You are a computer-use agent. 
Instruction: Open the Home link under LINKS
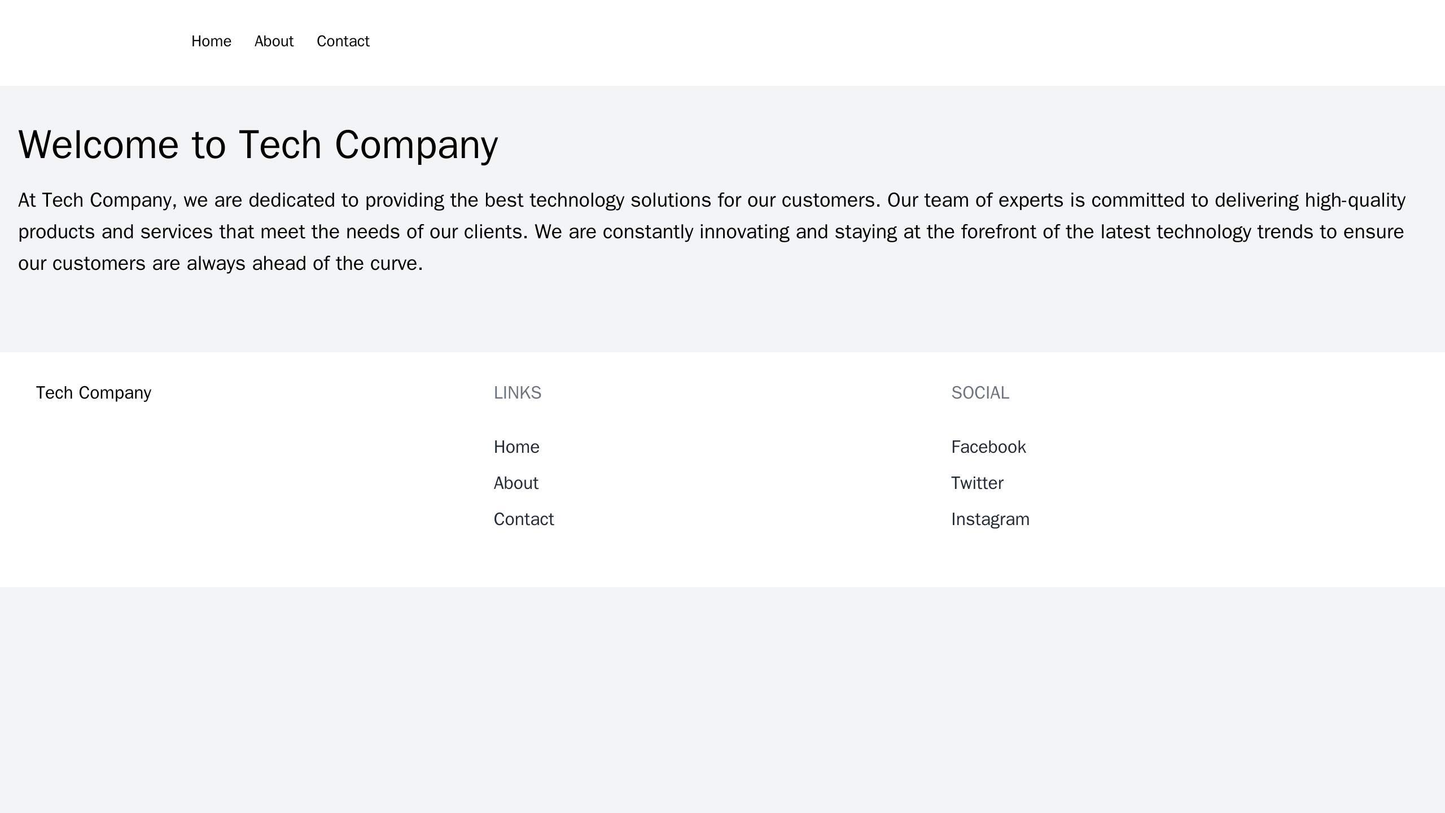click(515, 447)
